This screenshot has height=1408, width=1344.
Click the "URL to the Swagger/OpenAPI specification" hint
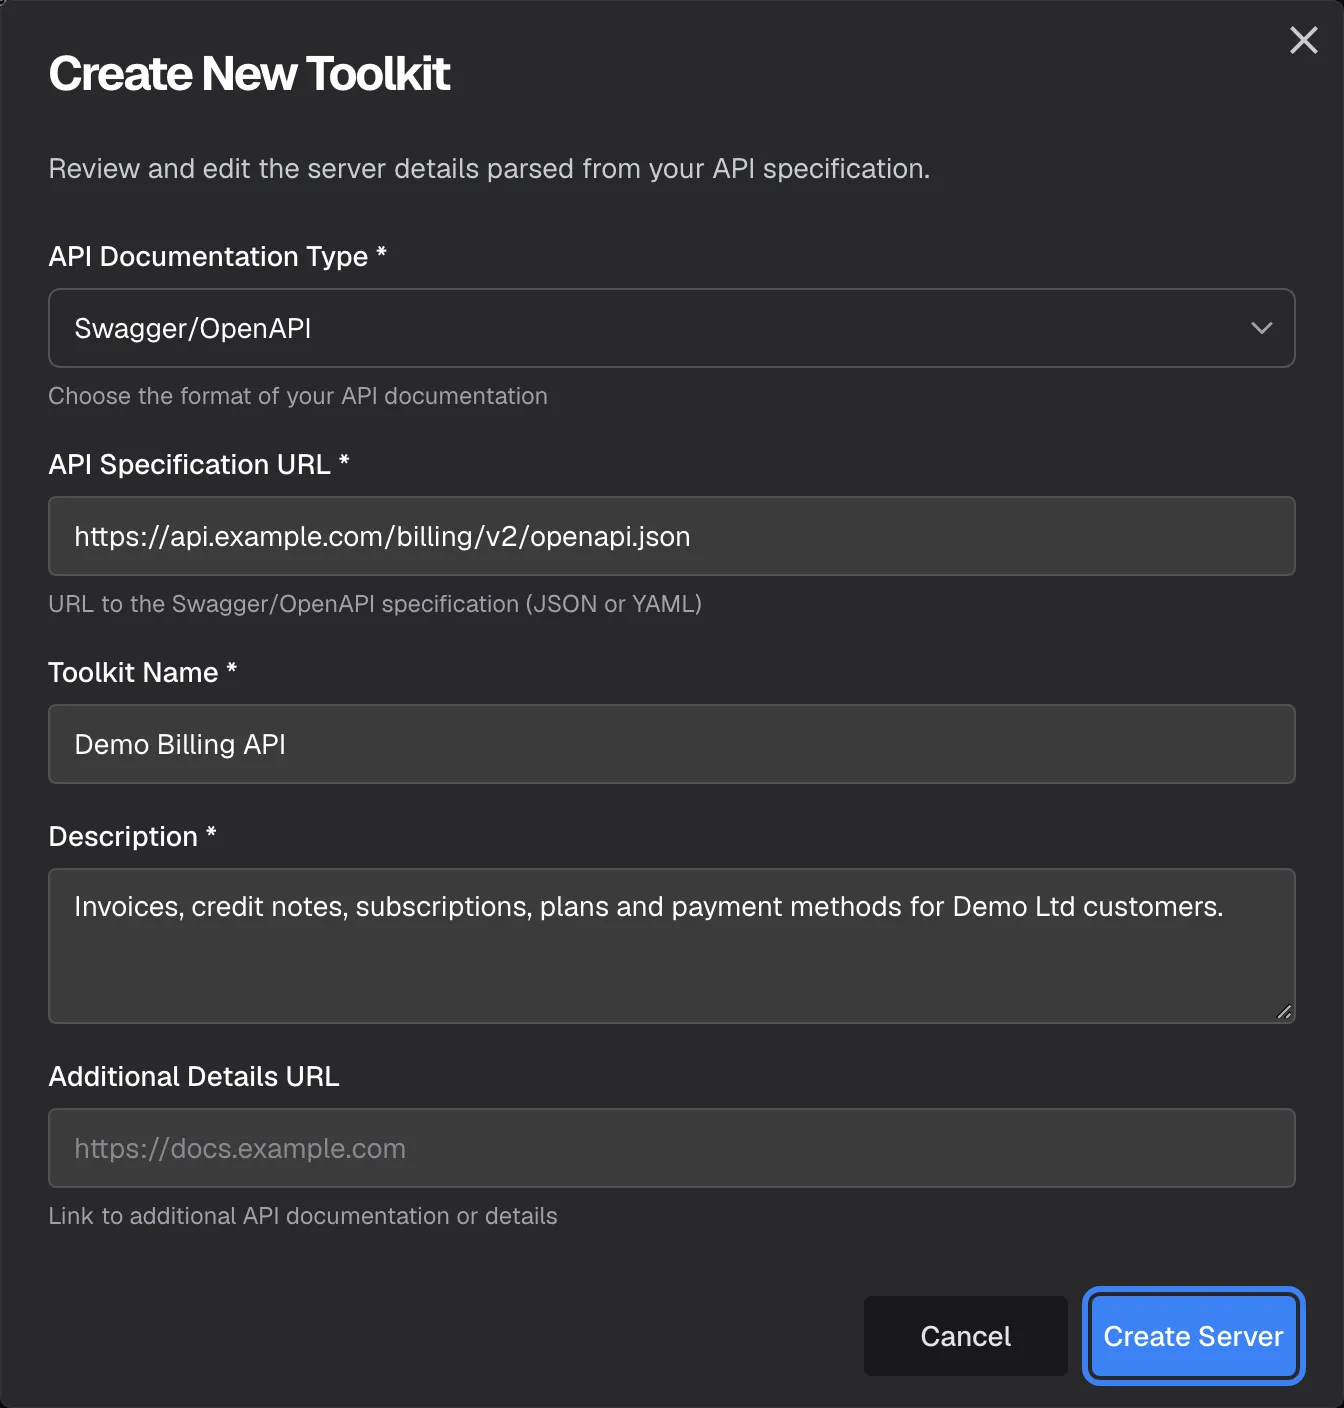tap(375, 604)
